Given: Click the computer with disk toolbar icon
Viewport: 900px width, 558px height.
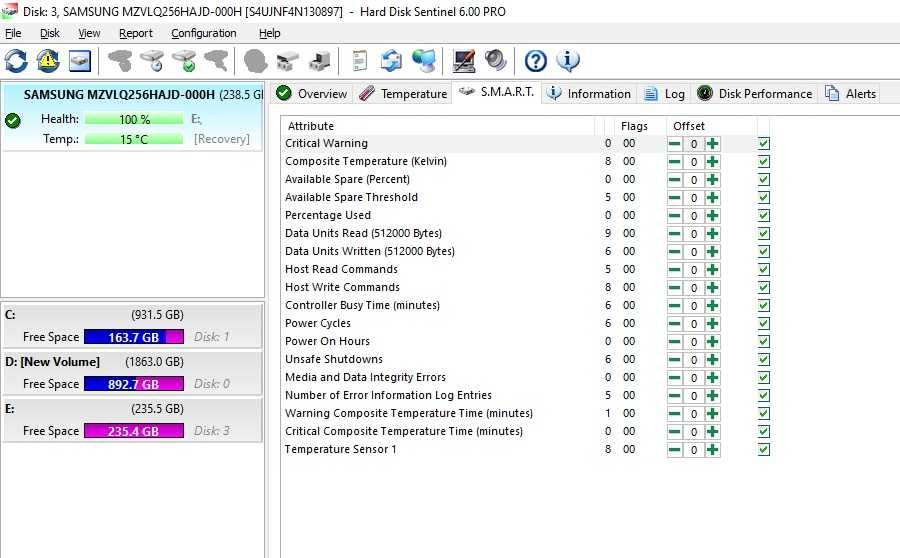Looking at the screenshot, I should 320,61.
